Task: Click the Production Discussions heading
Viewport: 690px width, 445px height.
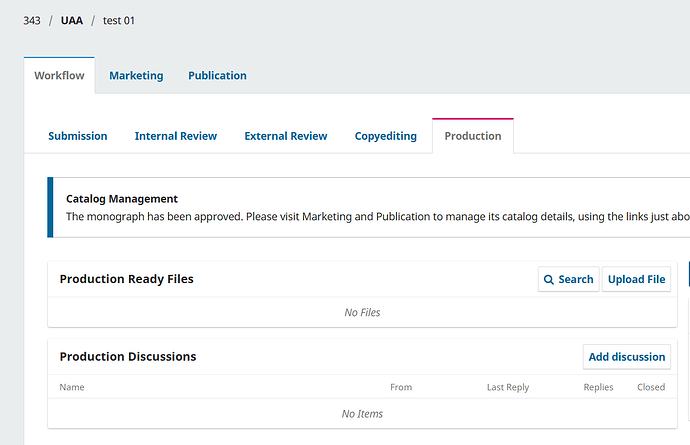Action: (128, 357)
